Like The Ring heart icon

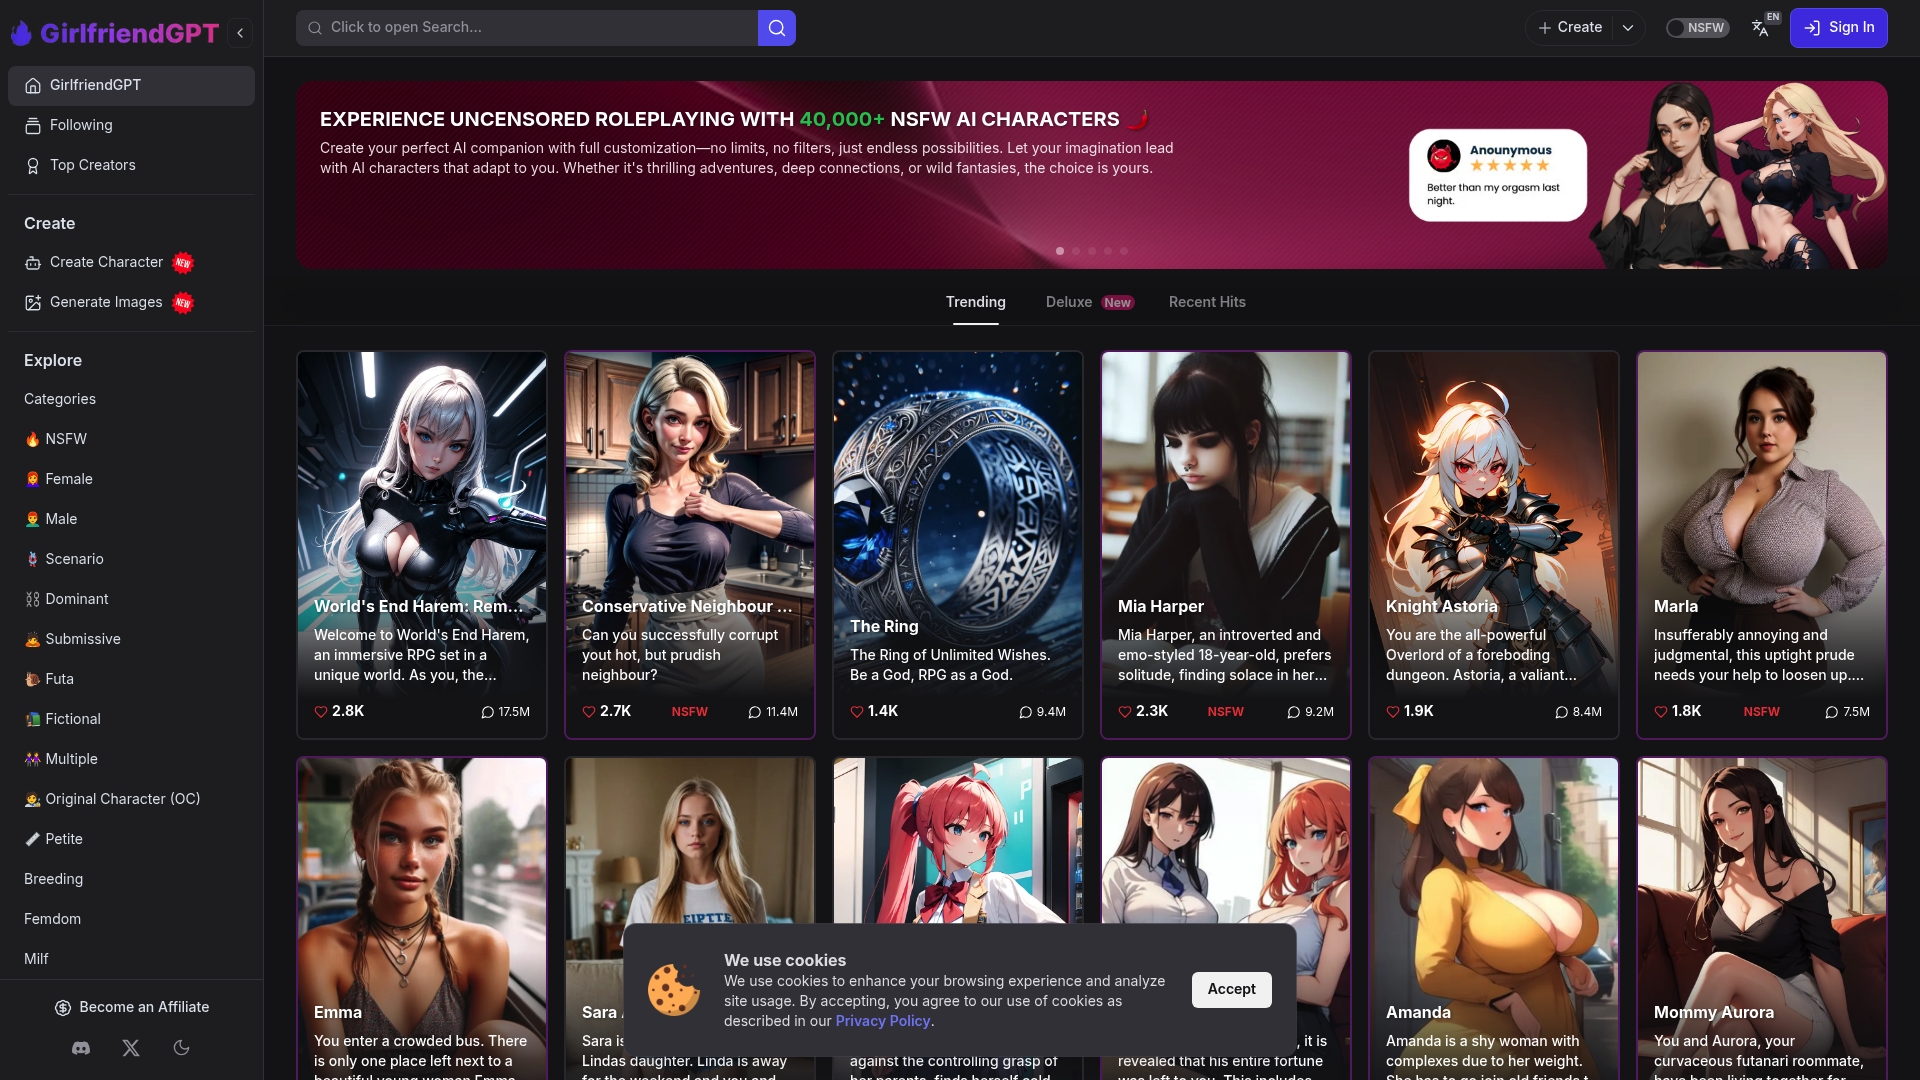(x=857, y=712)
